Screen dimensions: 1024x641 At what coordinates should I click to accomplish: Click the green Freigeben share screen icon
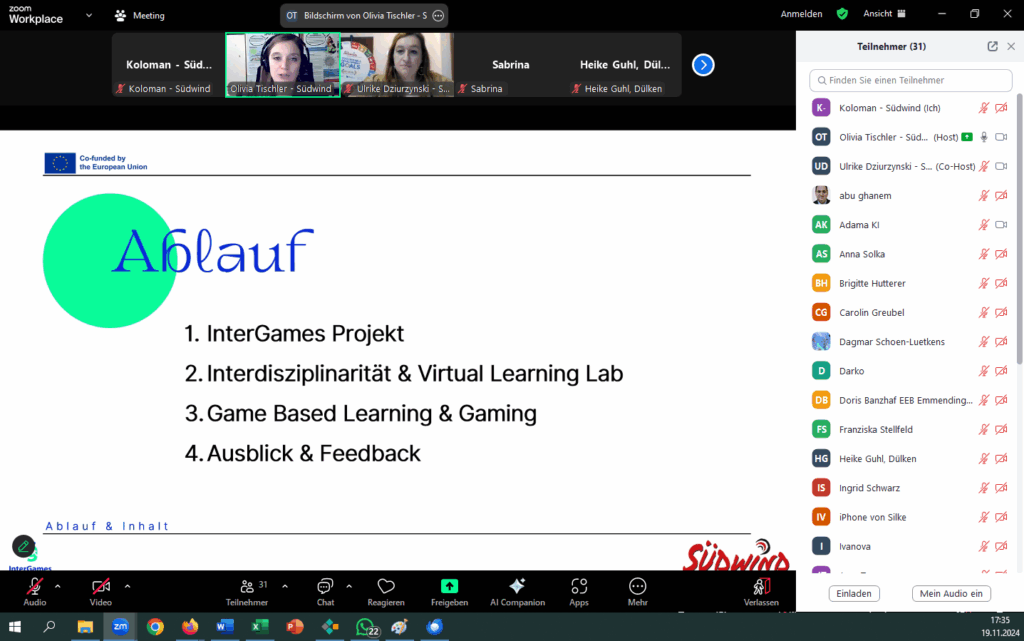coord(449,587)
